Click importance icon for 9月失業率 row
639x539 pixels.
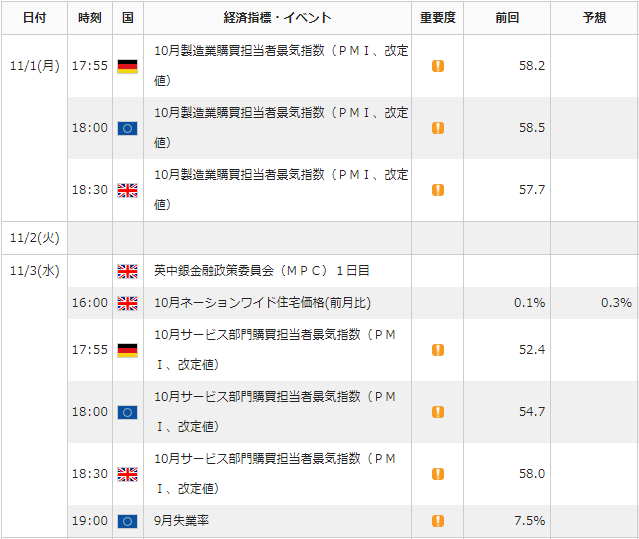(x=438, y=521)
